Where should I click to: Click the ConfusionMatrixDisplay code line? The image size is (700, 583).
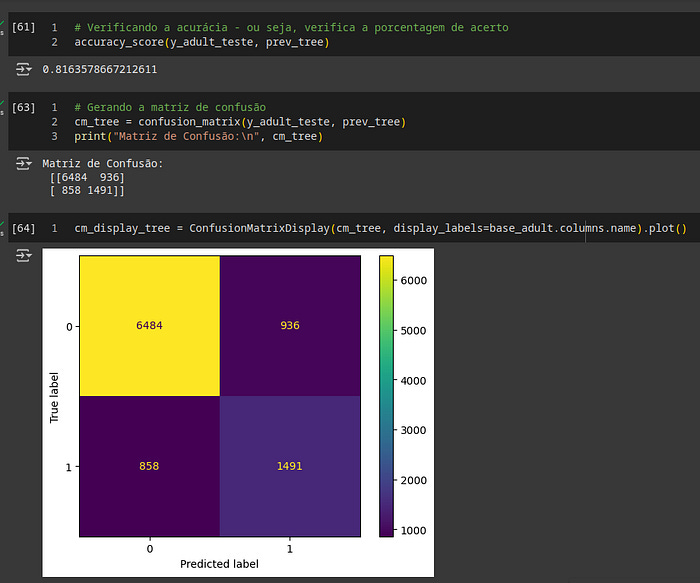point(380,229)
